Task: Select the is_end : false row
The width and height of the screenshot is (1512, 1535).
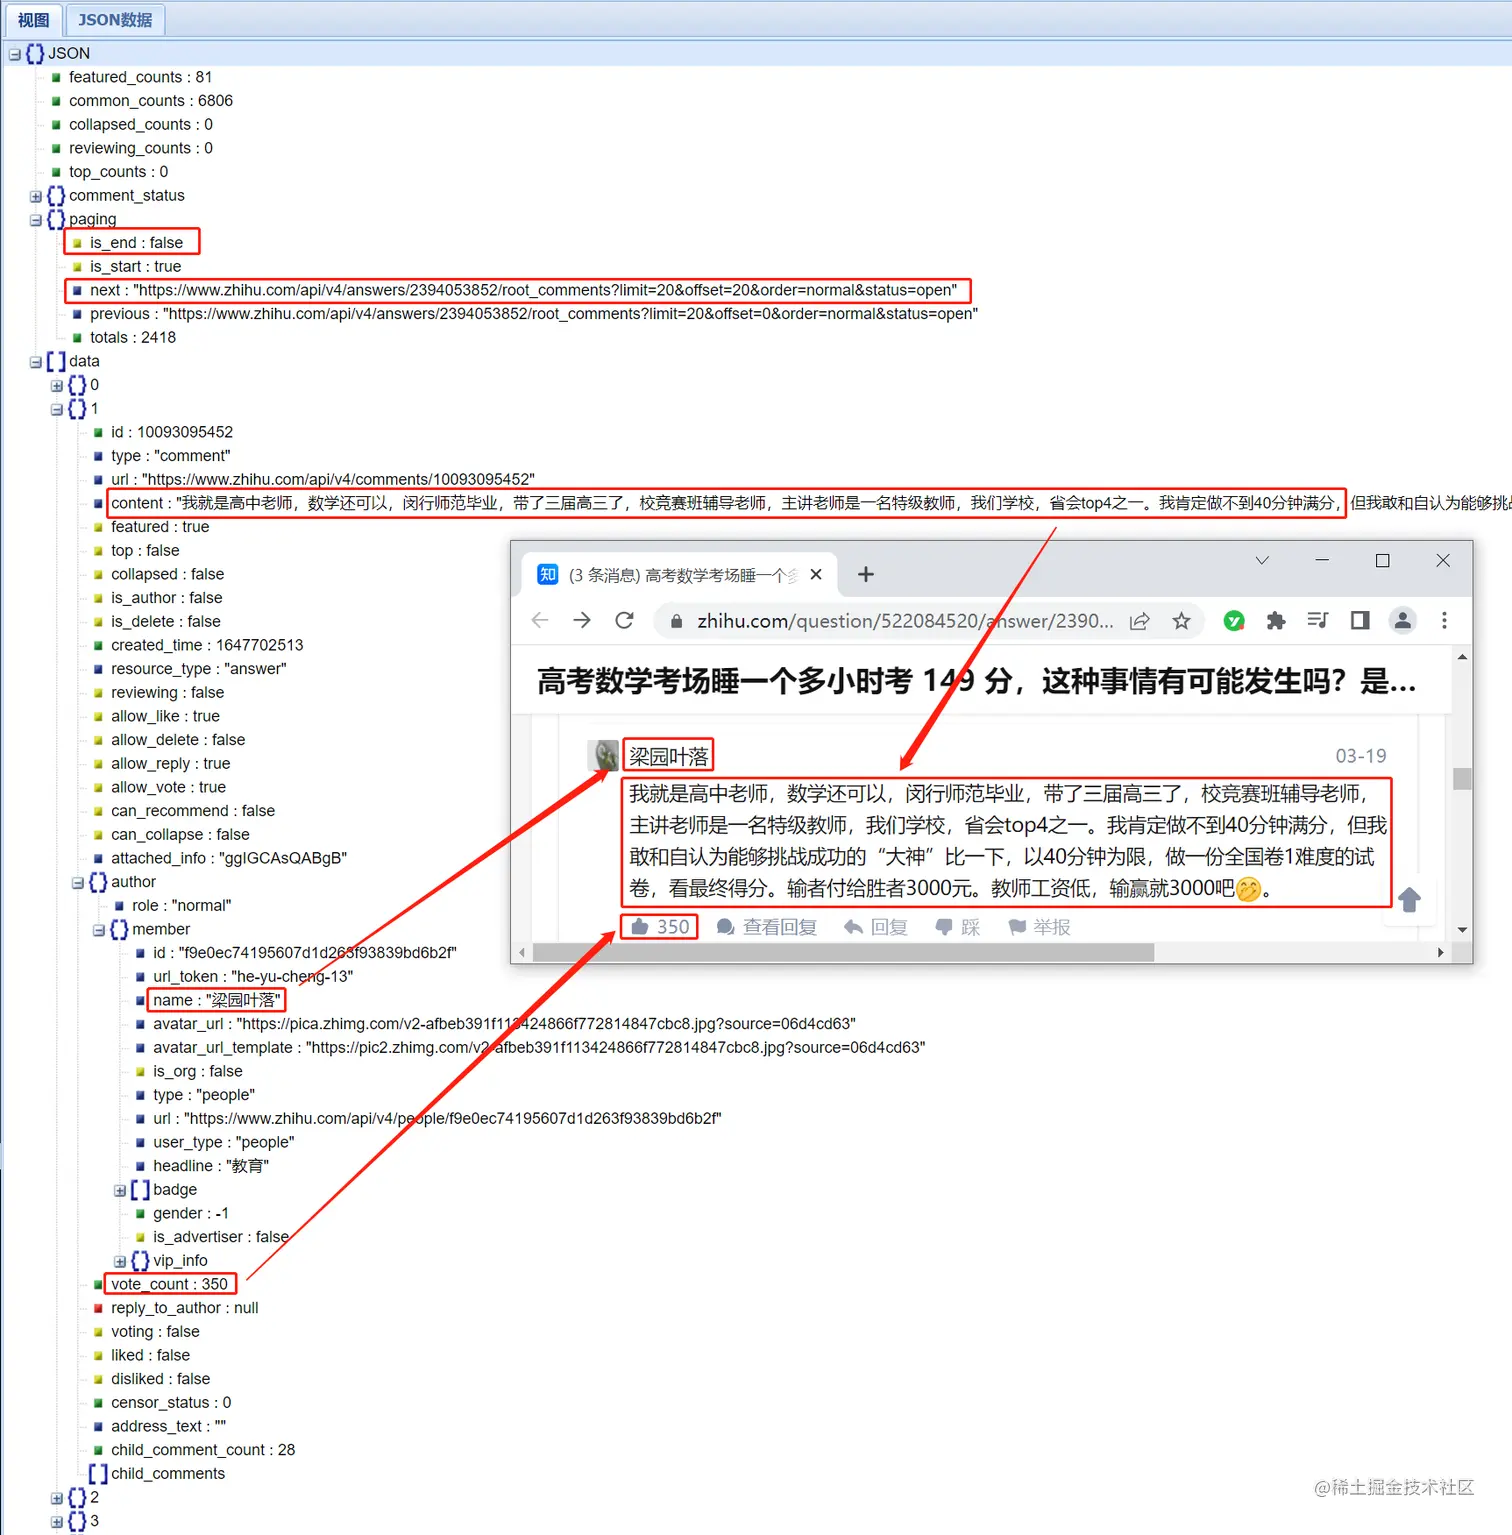Action: (136, 243)
